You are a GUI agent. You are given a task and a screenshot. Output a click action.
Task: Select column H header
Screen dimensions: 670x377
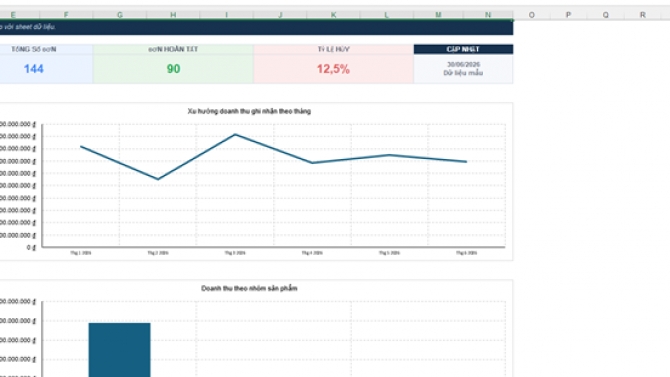click(x=173, y=15)
